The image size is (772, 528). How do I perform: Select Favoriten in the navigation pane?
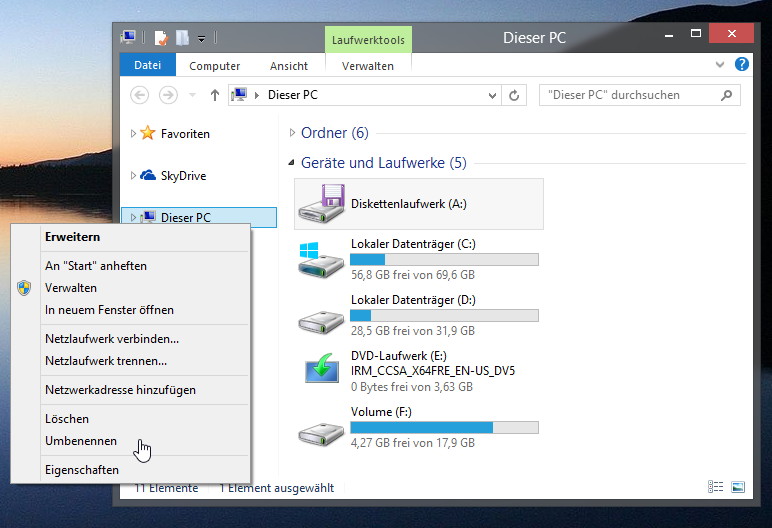185,134
